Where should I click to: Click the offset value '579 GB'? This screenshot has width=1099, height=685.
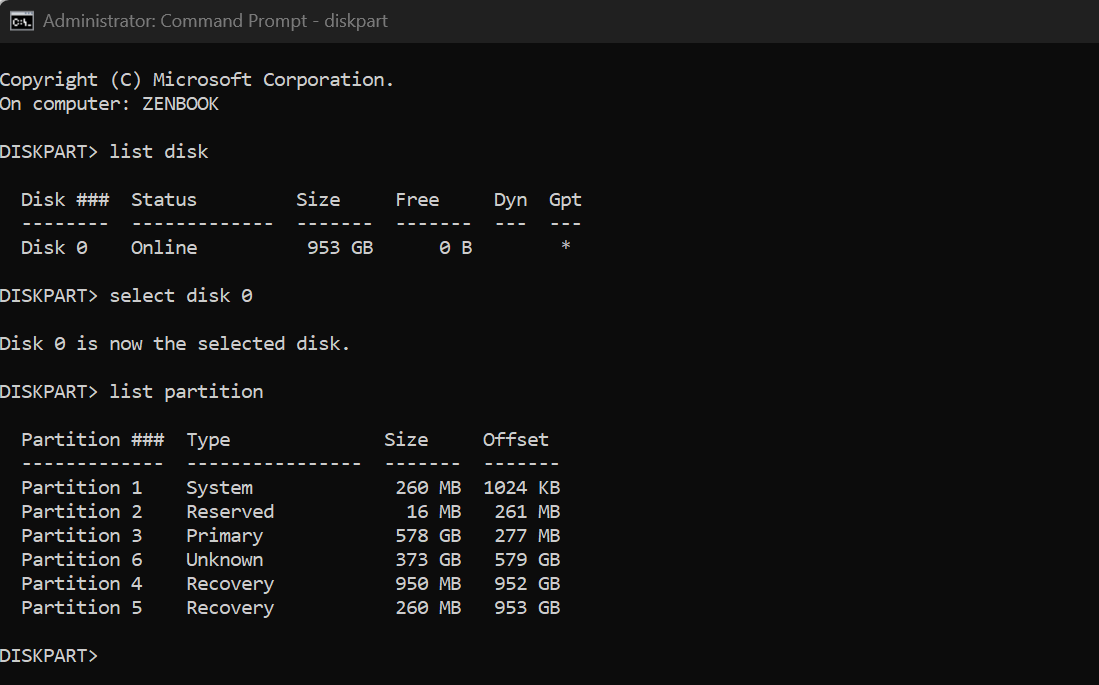pyautogui.click(x=527, y=559)
